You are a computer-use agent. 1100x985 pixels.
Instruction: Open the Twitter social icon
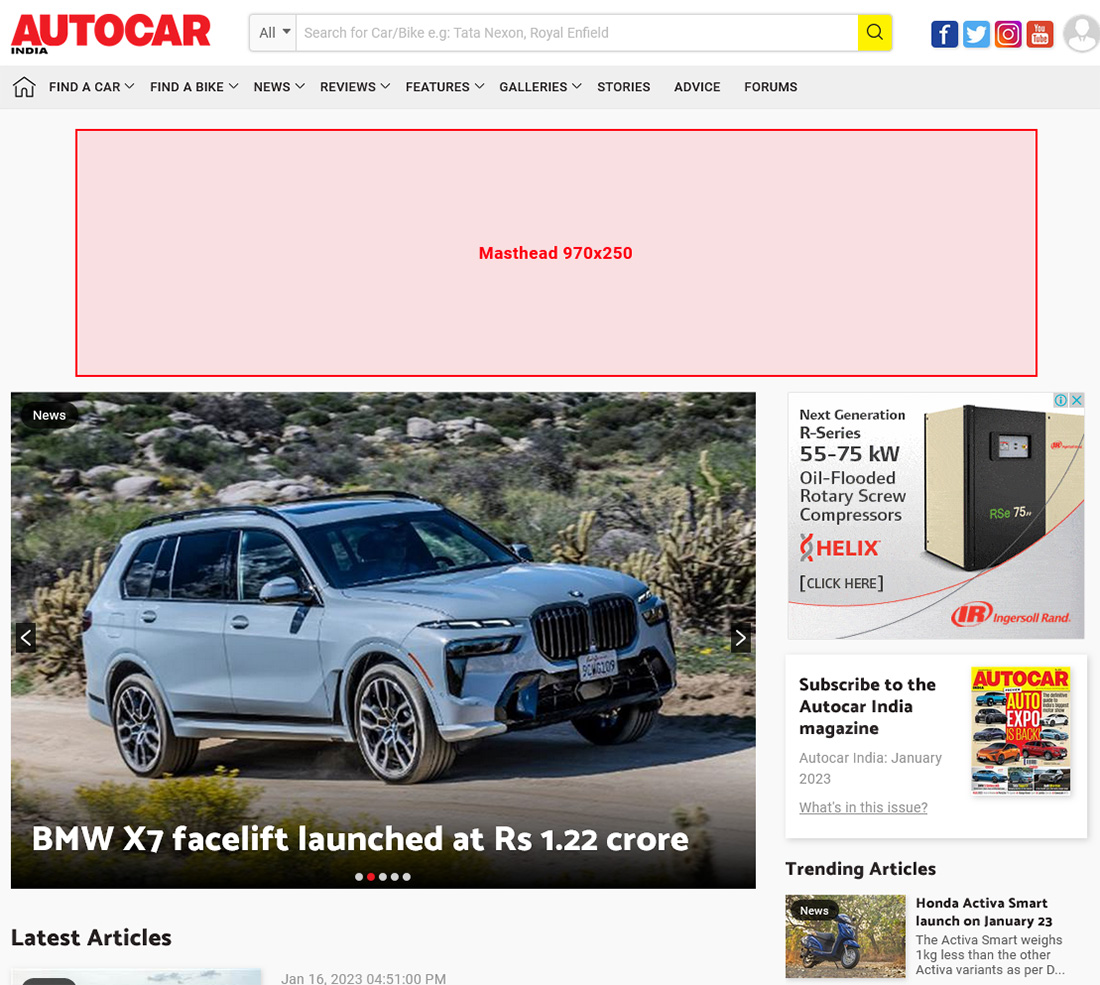click(976, 34)
